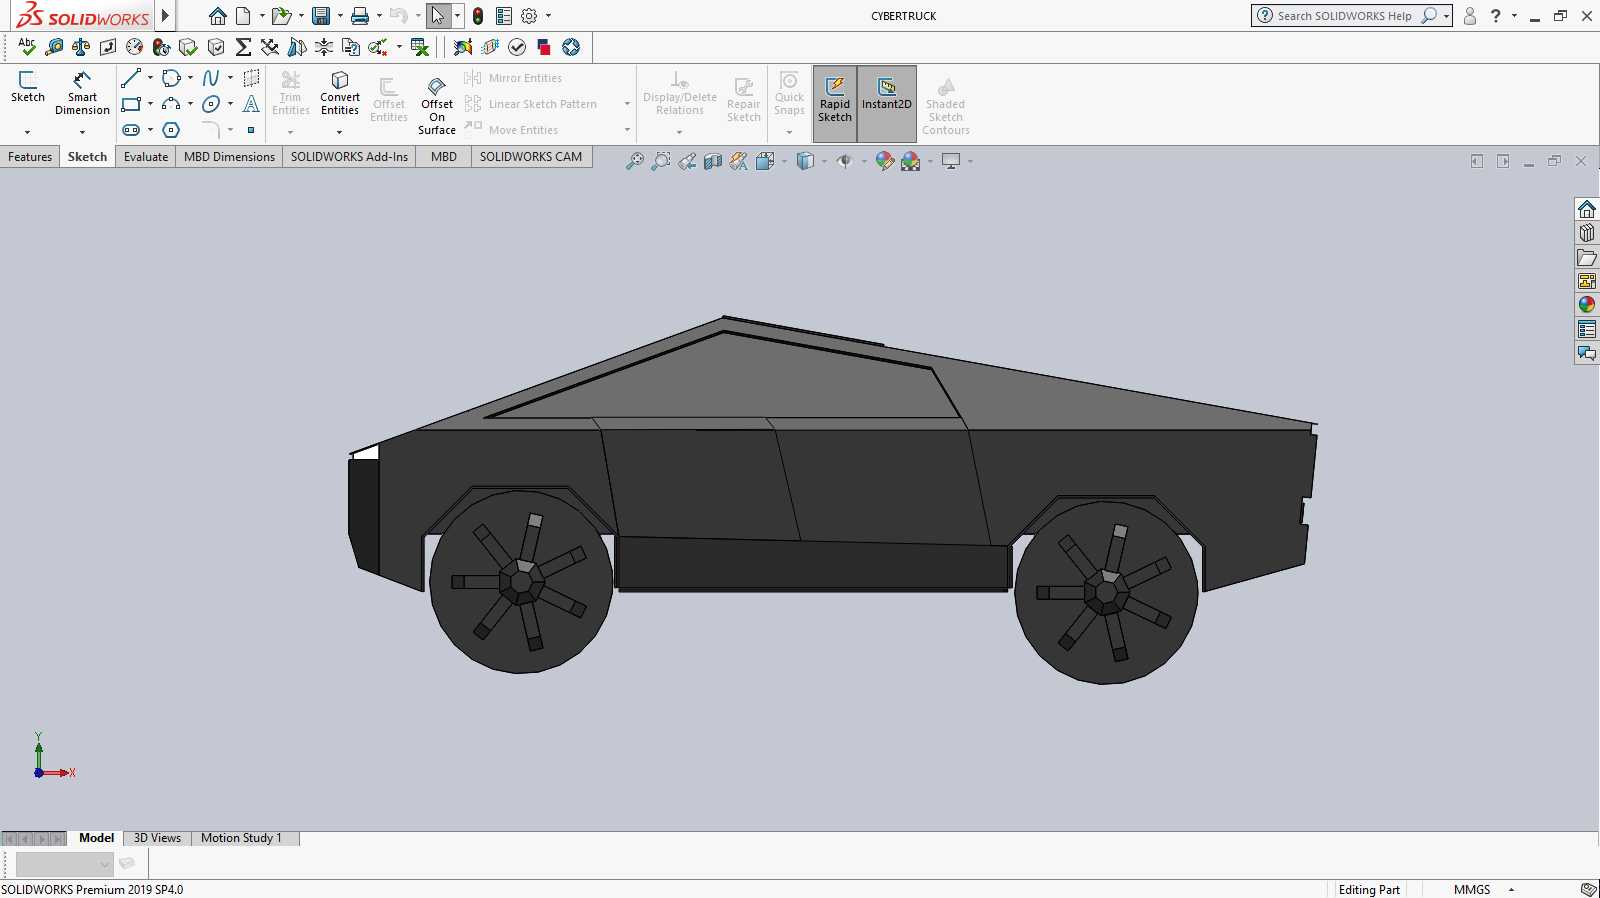Viewport: 1600px width, 898px height.
Task: Click the Edit Appearance color wheel icon
Action: (885, 162)
